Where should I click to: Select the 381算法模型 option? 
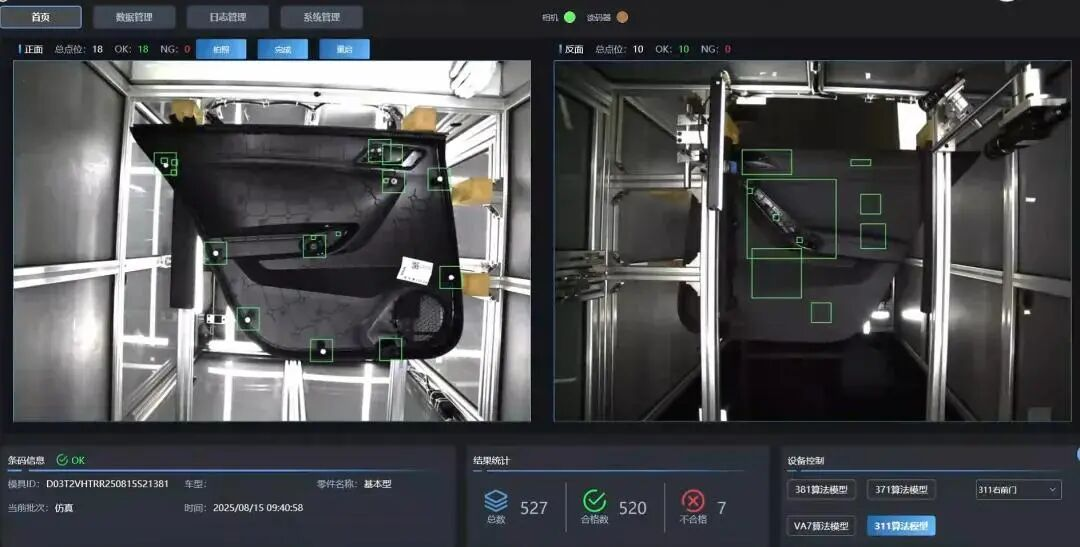[x=821, y=490]
